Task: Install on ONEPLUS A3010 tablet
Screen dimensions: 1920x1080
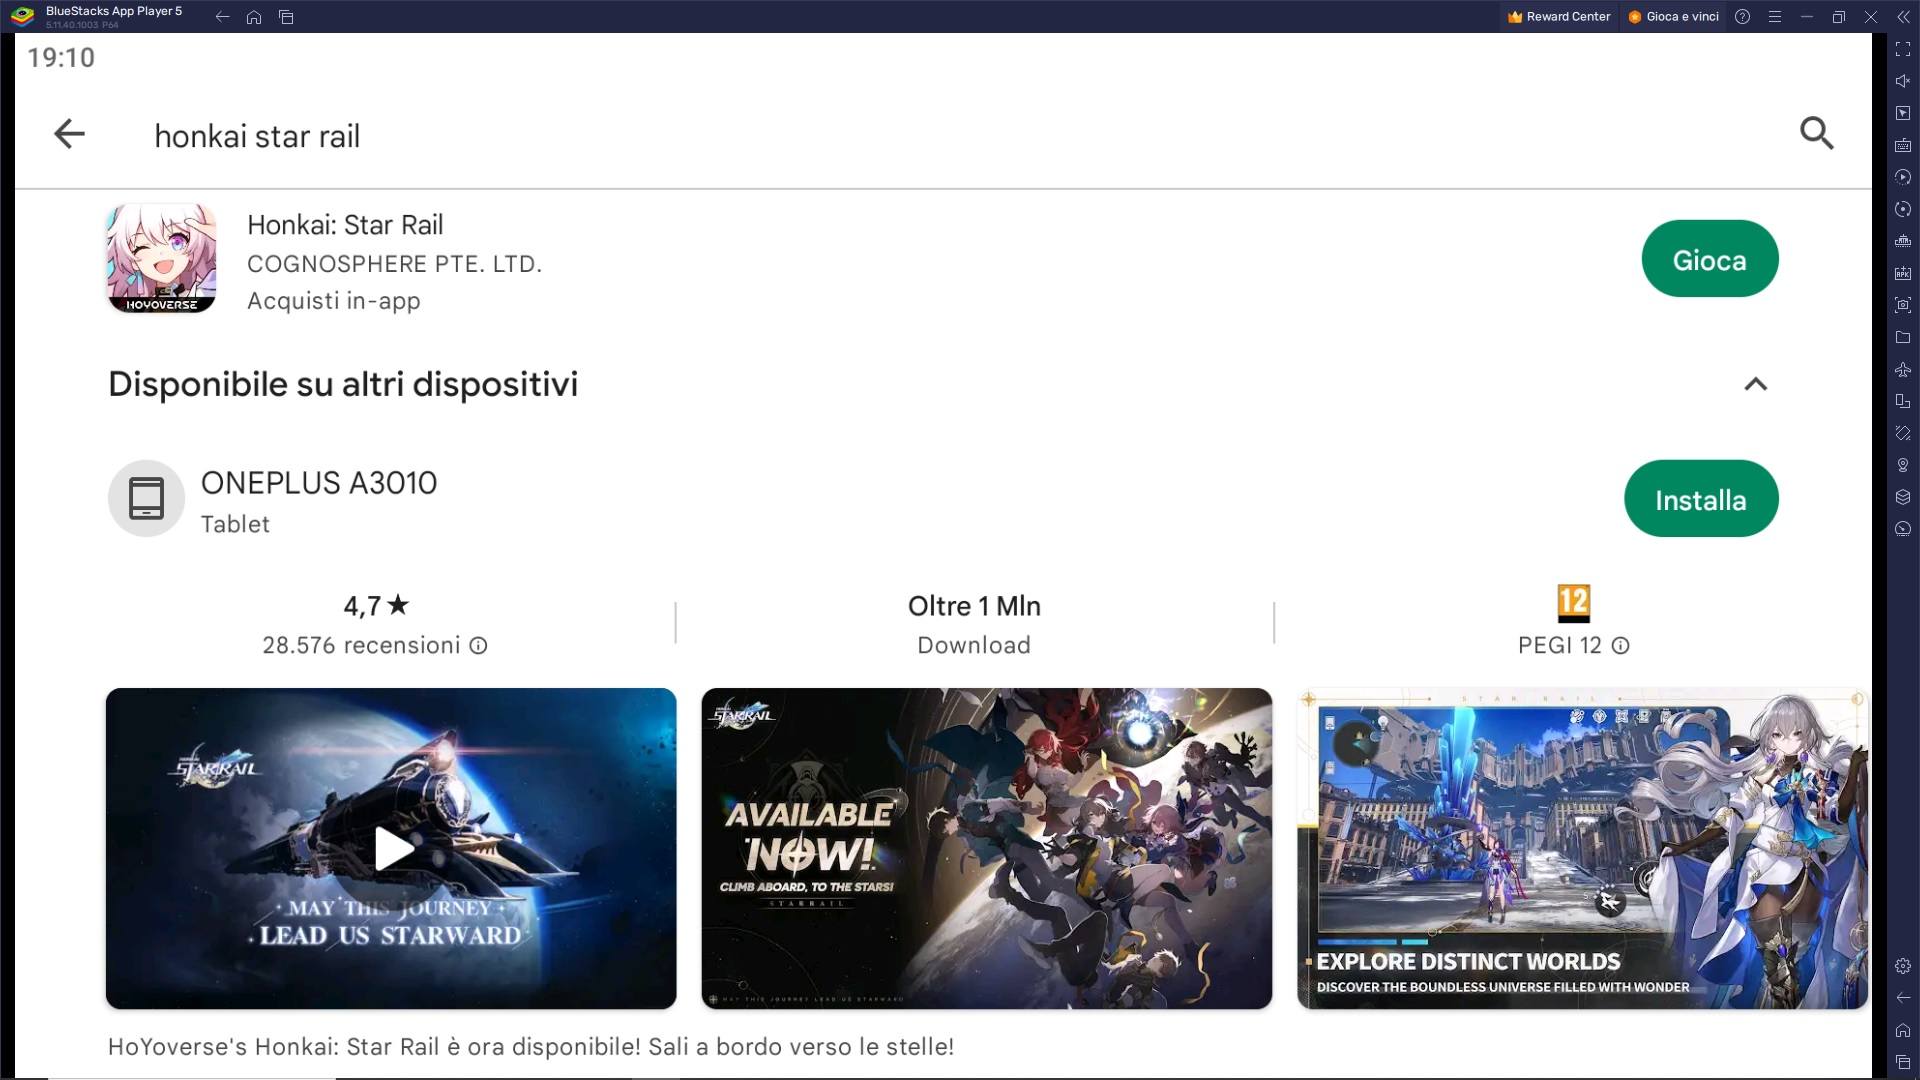Action: coord(1701,499)
